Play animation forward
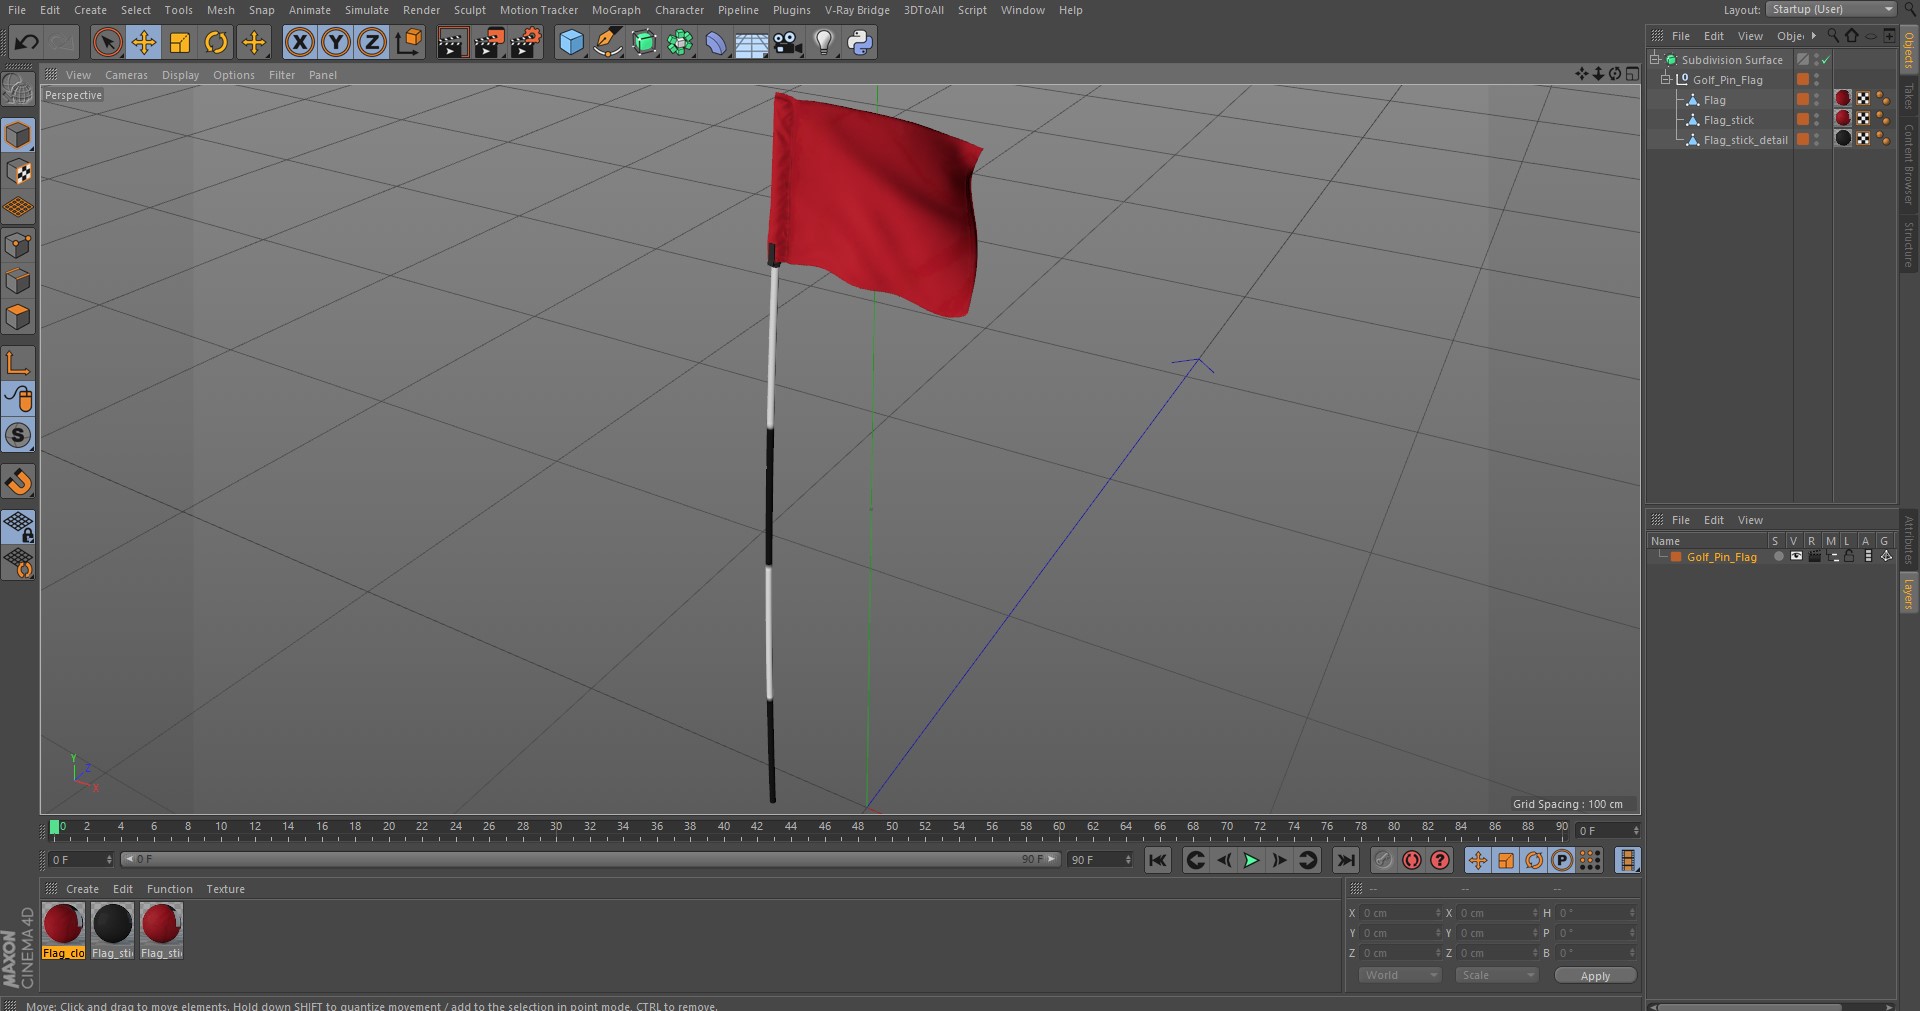 (1251, 860)
